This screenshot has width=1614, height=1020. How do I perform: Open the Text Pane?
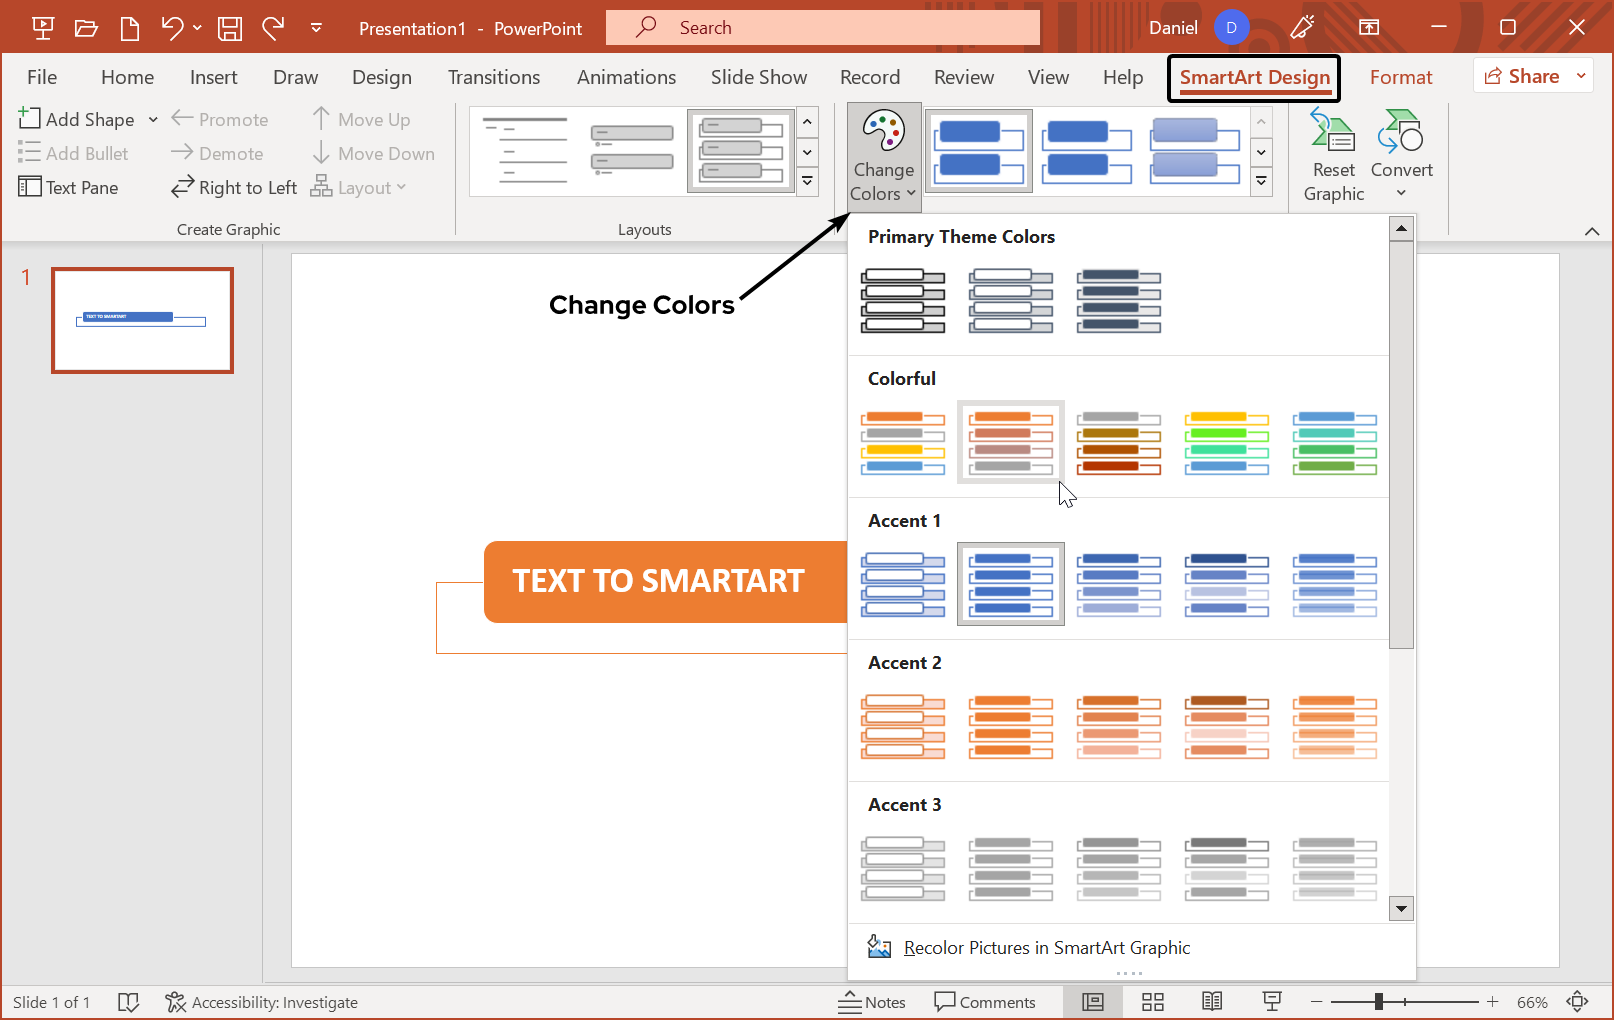click(x=69, y=187)
